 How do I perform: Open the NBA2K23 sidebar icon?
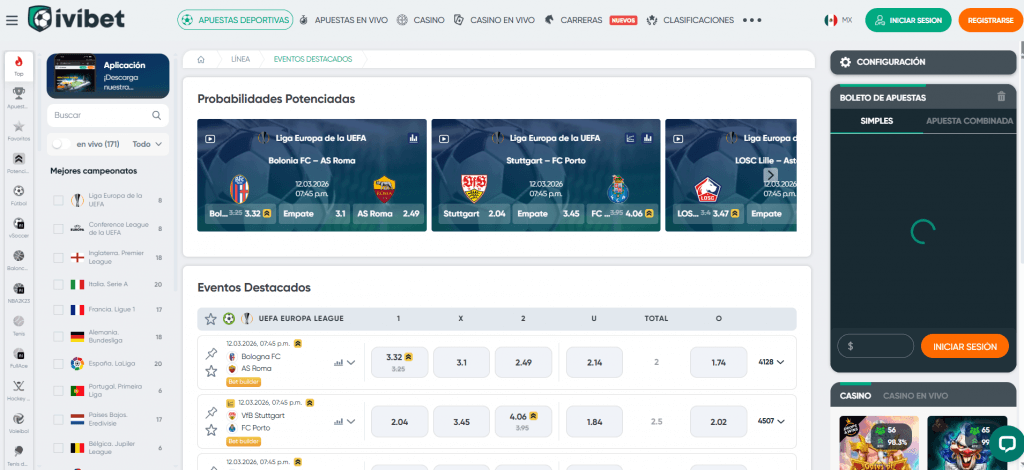[19, 291]
